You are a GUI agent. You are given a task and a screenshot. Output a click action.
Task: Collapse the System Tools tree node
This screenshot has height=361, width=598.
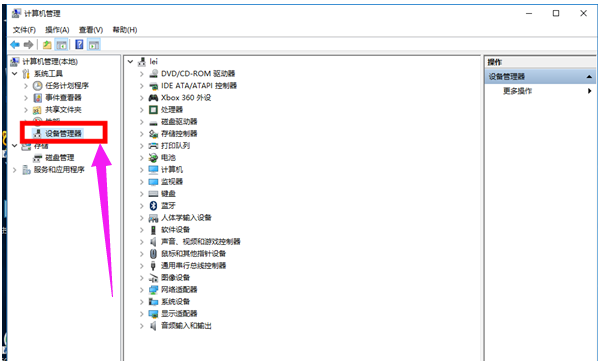click(14, 74)
